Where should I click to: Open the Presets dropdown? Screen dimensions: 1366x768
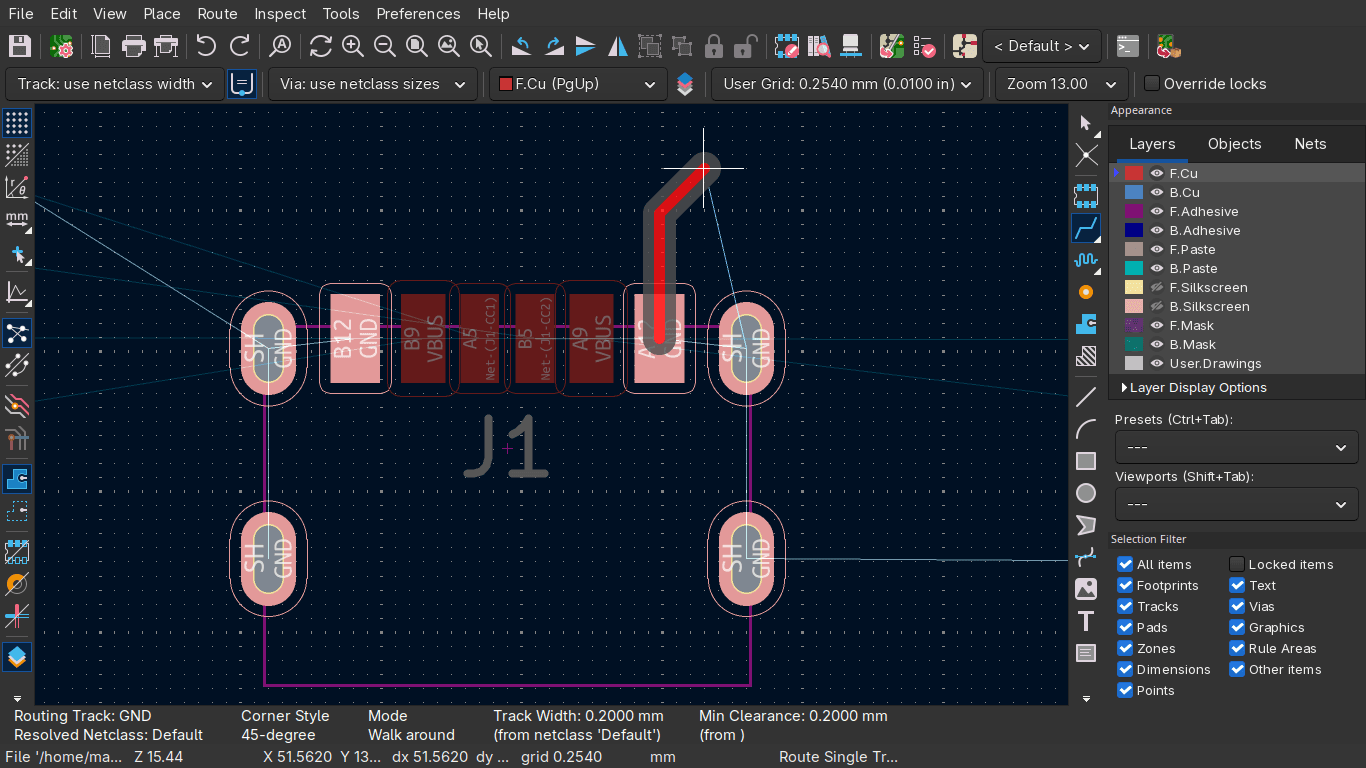[x=1236, y=447]
